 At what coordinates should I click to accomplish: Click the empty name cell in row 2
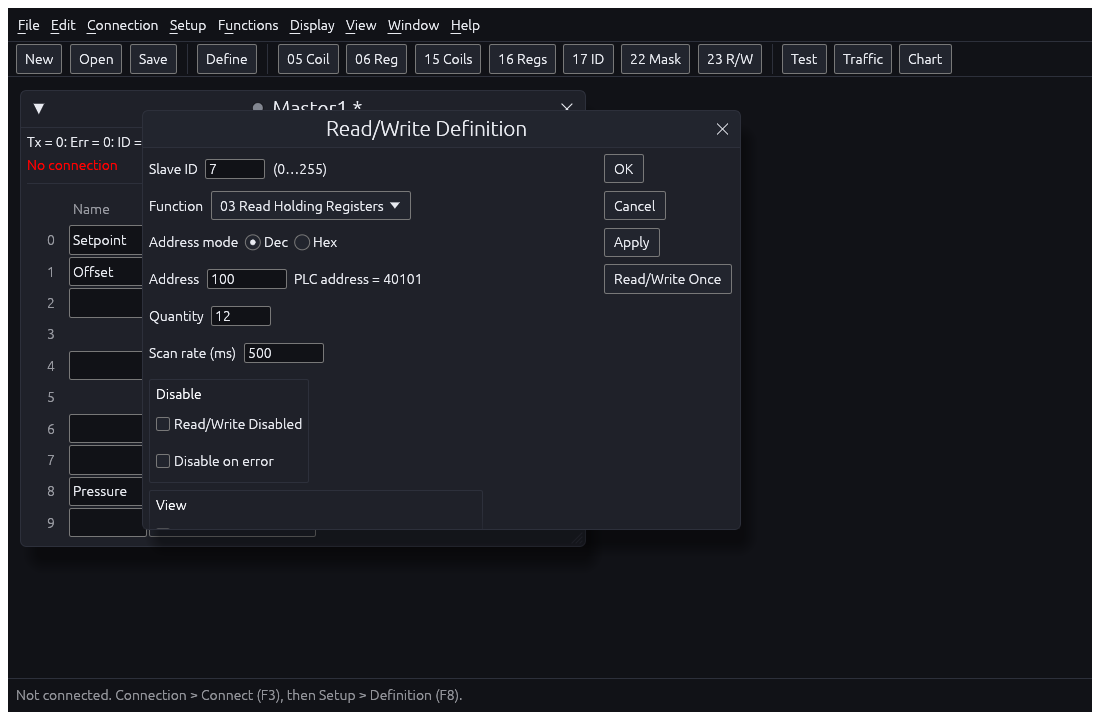click(x=106, y=303)
